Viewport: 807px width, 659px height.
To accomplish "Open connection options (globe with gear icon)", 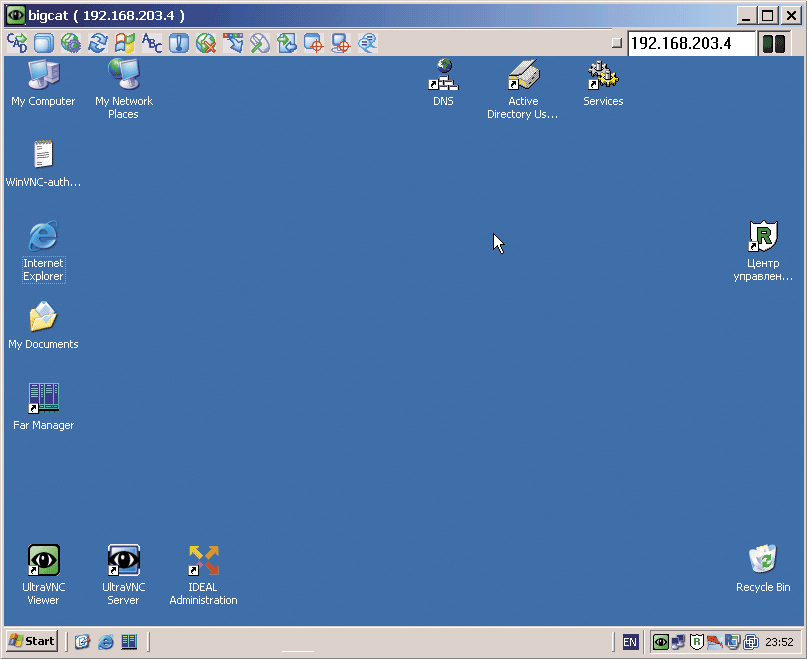I will (71, 43).
